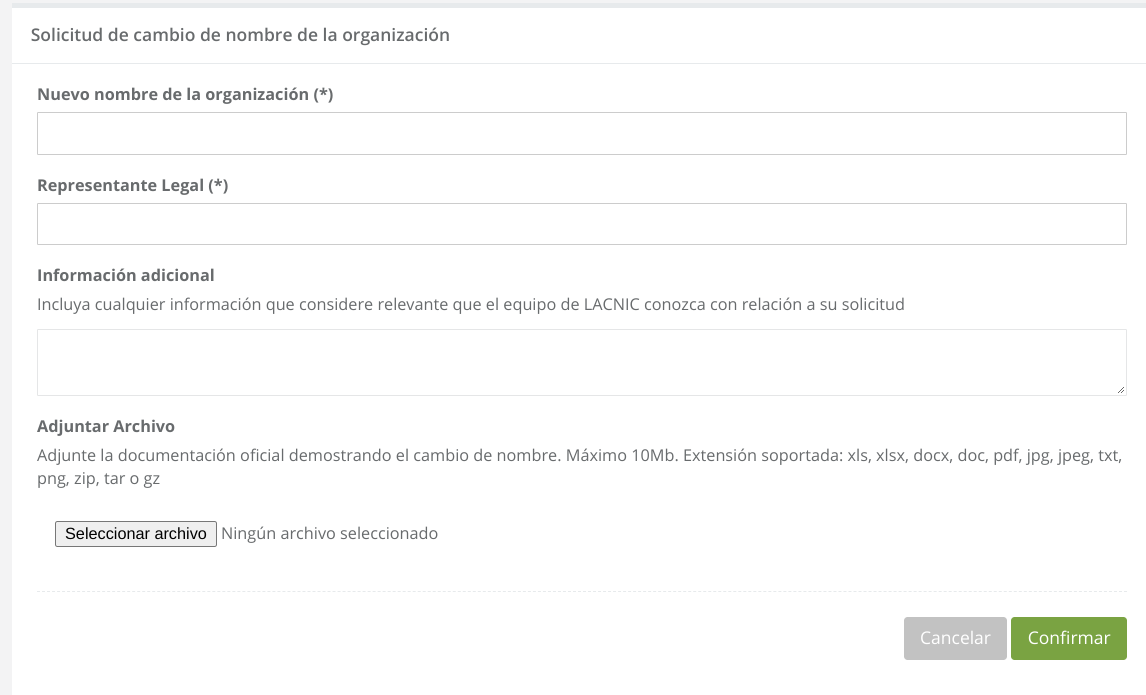
Task: Click the second line listing png, zip, tar
Action: point(98,478)
